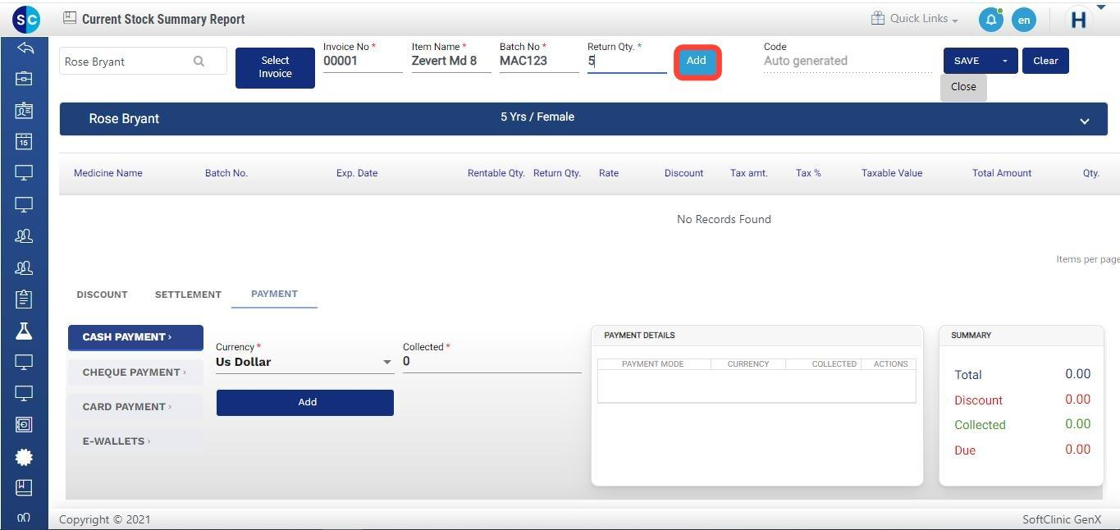This screenshot has height=530, width=1120.
Task: Click the search magnifier in patient field
Action: (199, 62)
